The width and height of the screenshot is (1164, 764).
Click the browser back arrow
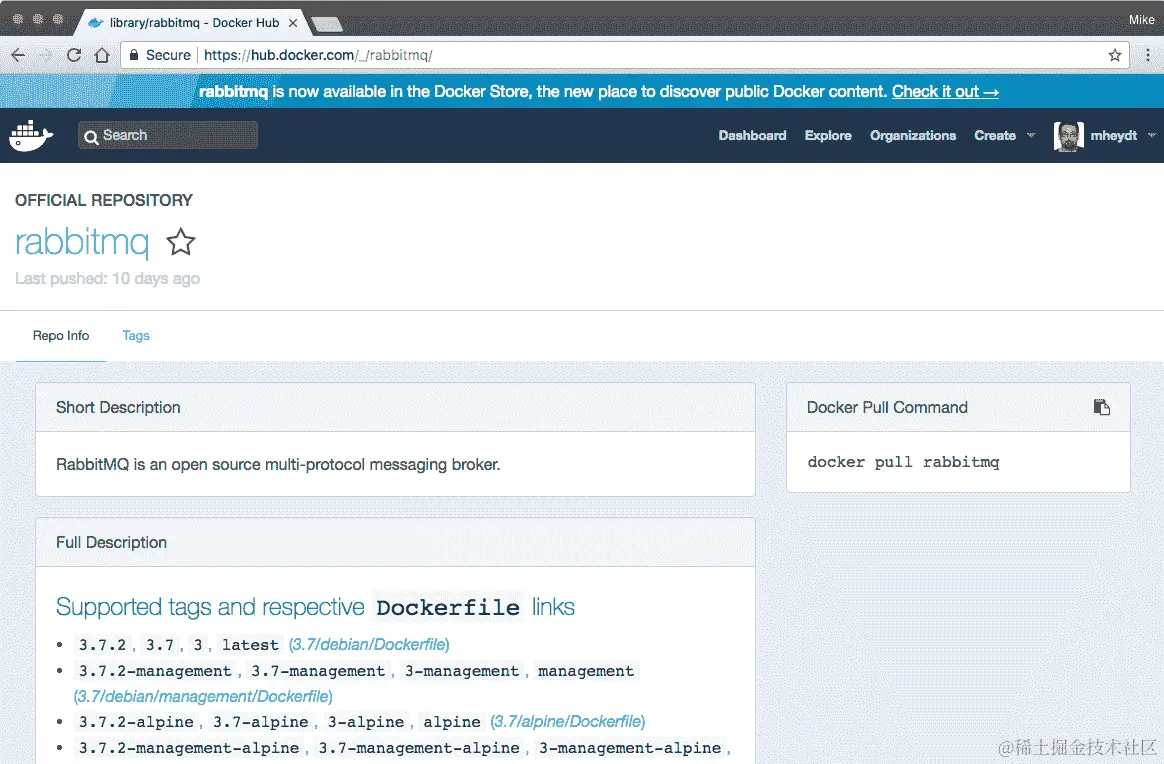pos(18,55)
